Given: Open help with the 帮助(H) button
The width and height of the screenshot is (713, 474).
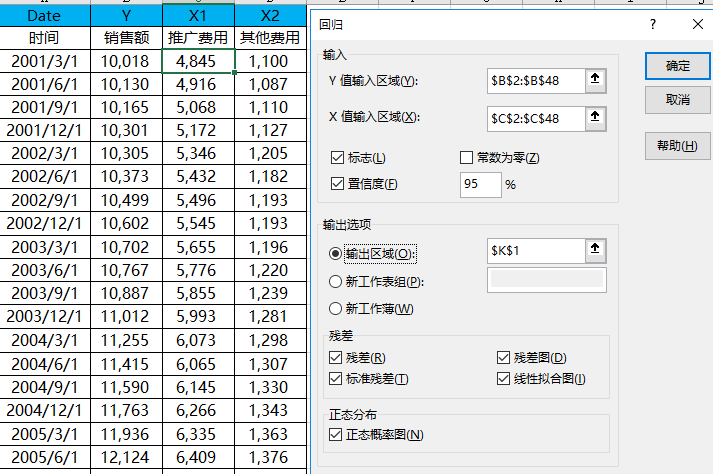Looking at the screenshot, I should pos(678,146).
